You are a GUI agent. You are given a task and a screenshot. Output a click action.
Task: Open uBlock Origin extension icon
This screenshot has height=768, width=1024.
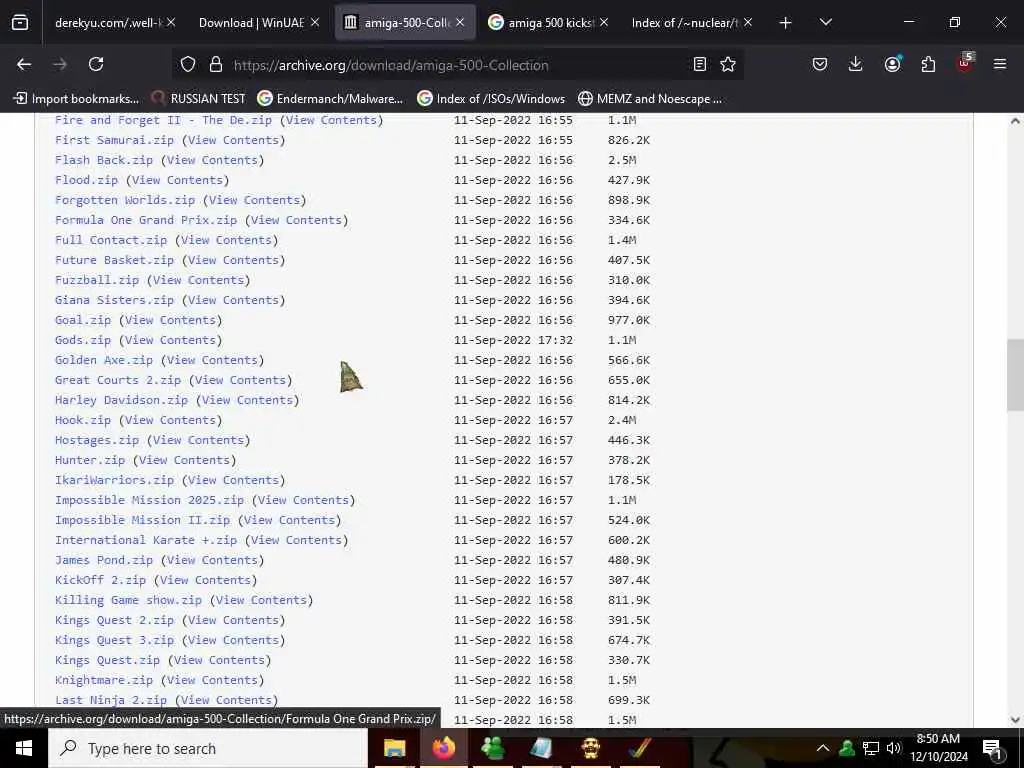(x=965, y=63)
